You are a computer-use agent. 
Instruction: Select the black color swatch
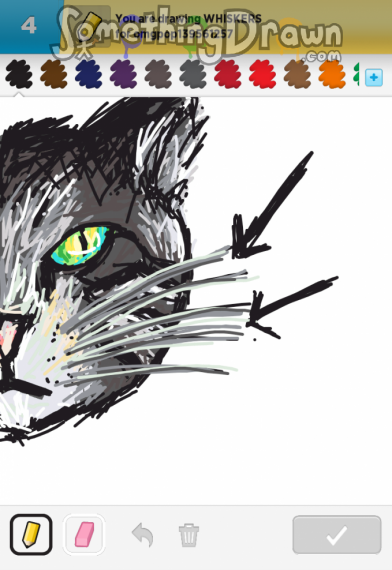point(19,74)
